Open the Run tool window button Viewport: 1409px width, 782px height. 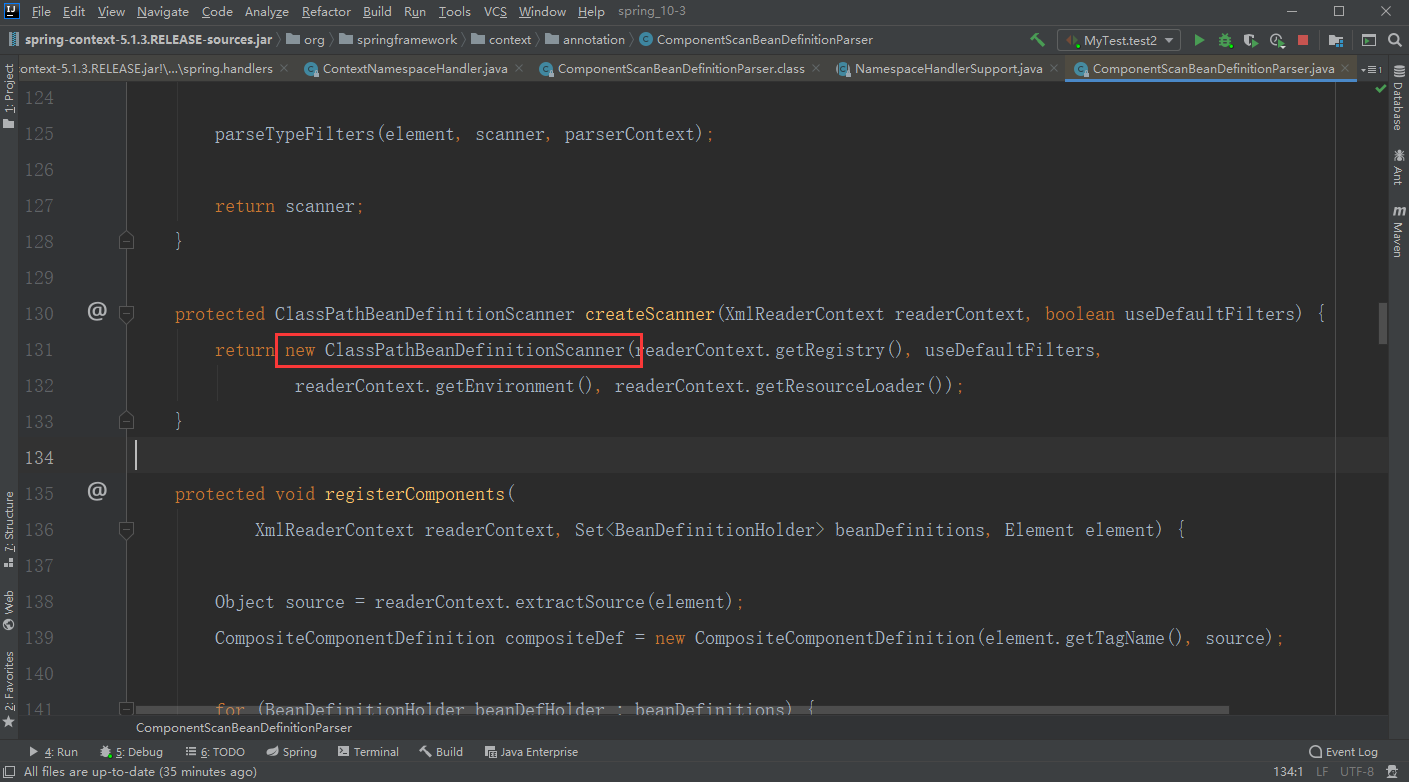(x=53, y=752)
